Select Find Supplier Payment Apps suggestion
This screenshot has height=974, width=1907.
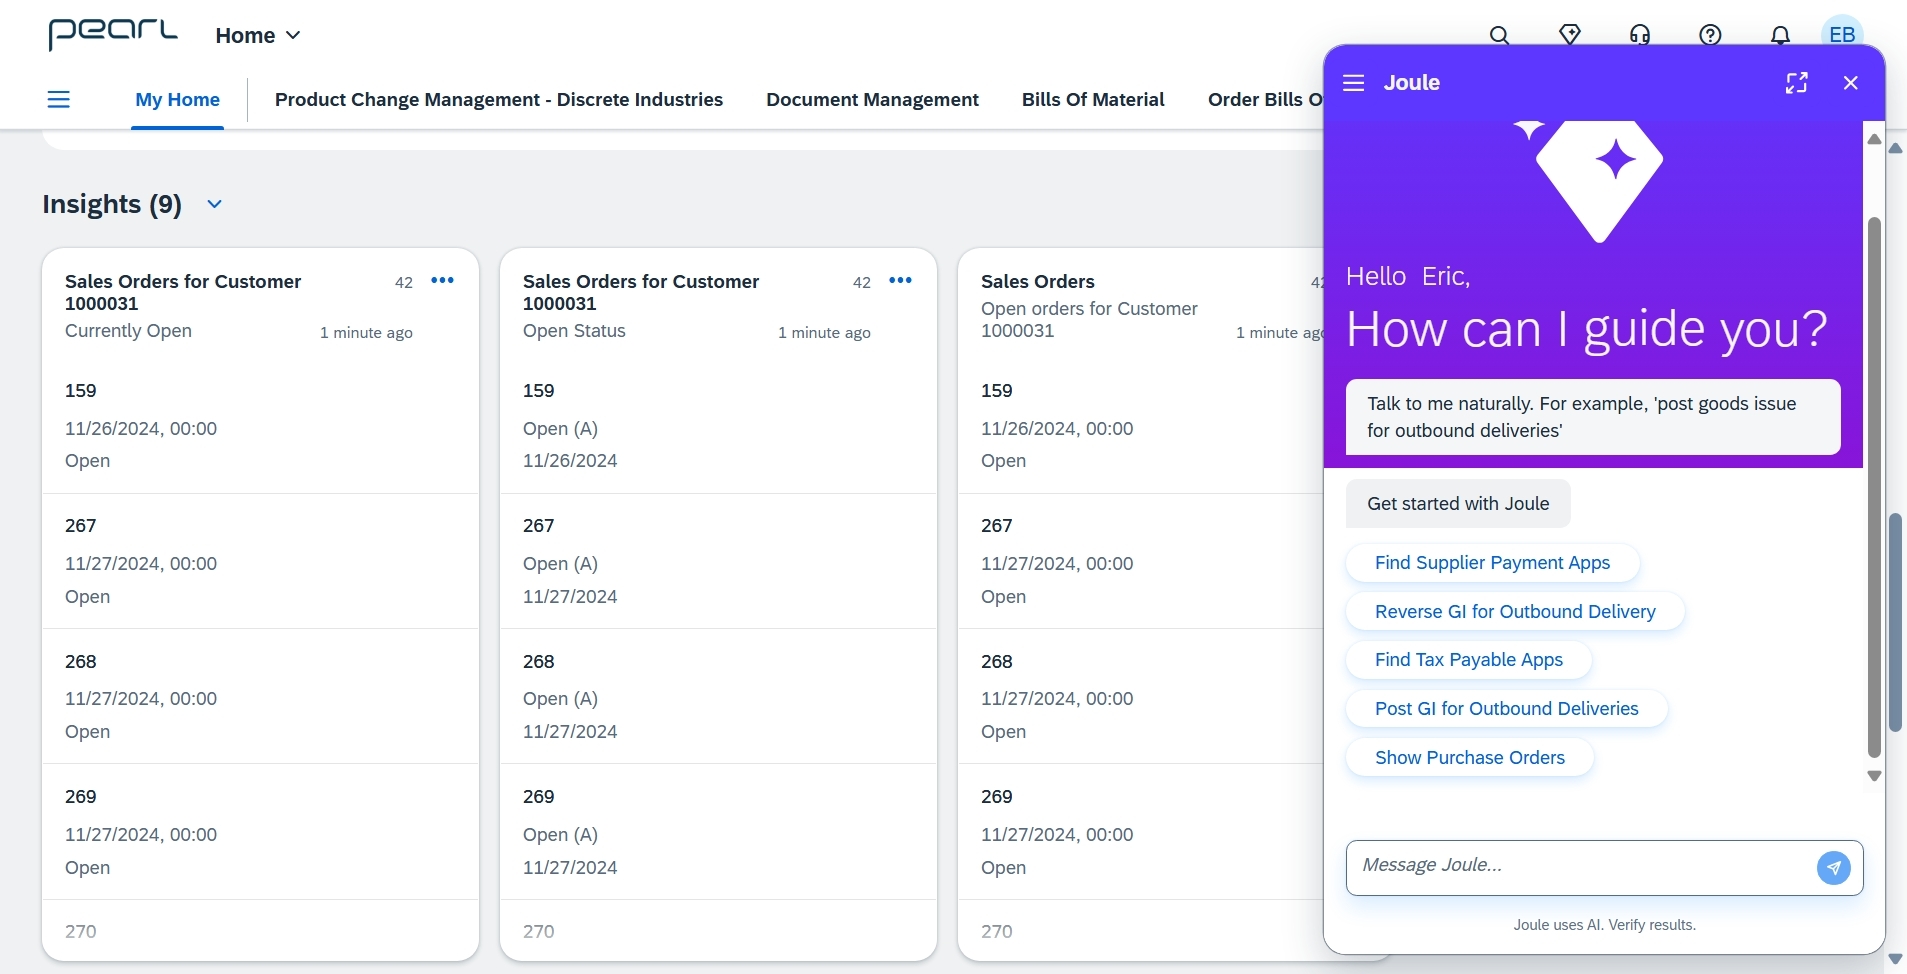click(1492, 563)
